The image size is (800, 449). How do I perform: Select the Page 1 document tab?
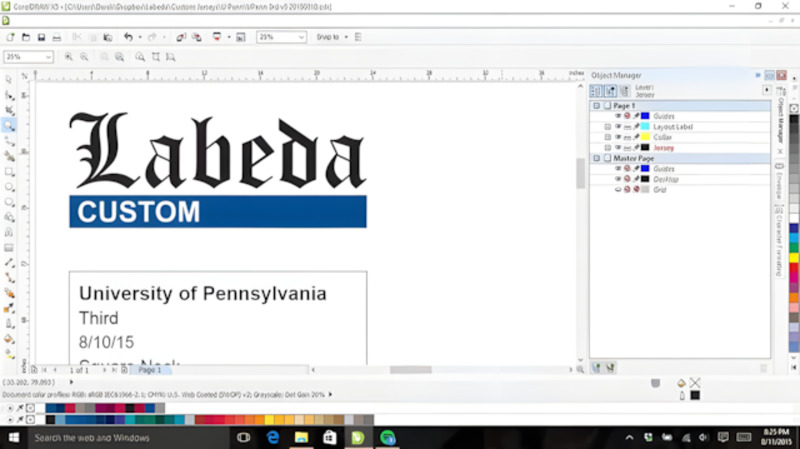tap(149, 370)
